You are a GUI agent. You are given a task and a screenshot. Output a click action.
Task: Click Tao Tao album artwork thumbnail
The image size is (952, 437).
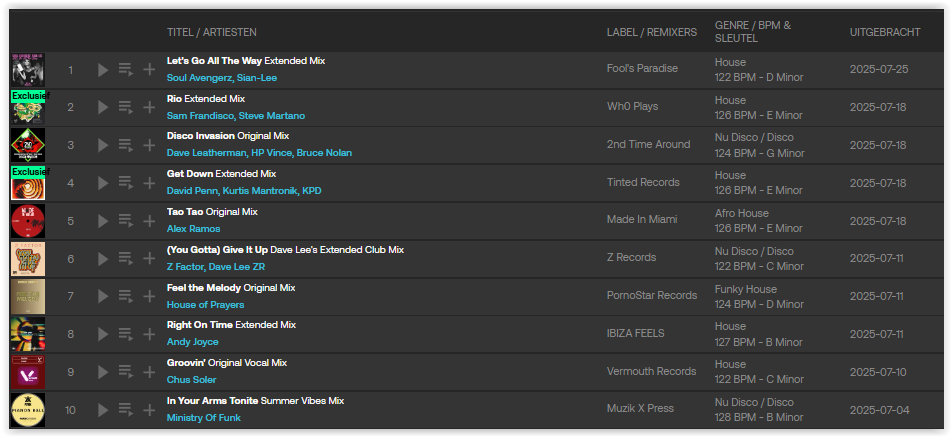click(28, 221)
